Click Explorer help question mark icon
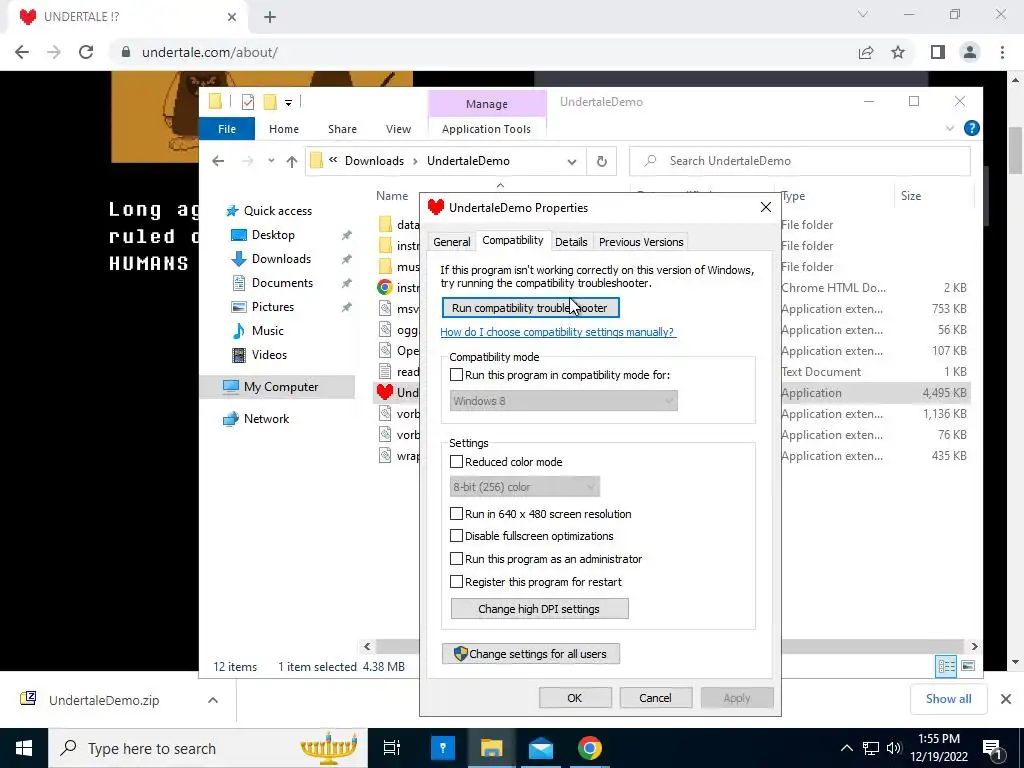 click(x=972, y=129)
